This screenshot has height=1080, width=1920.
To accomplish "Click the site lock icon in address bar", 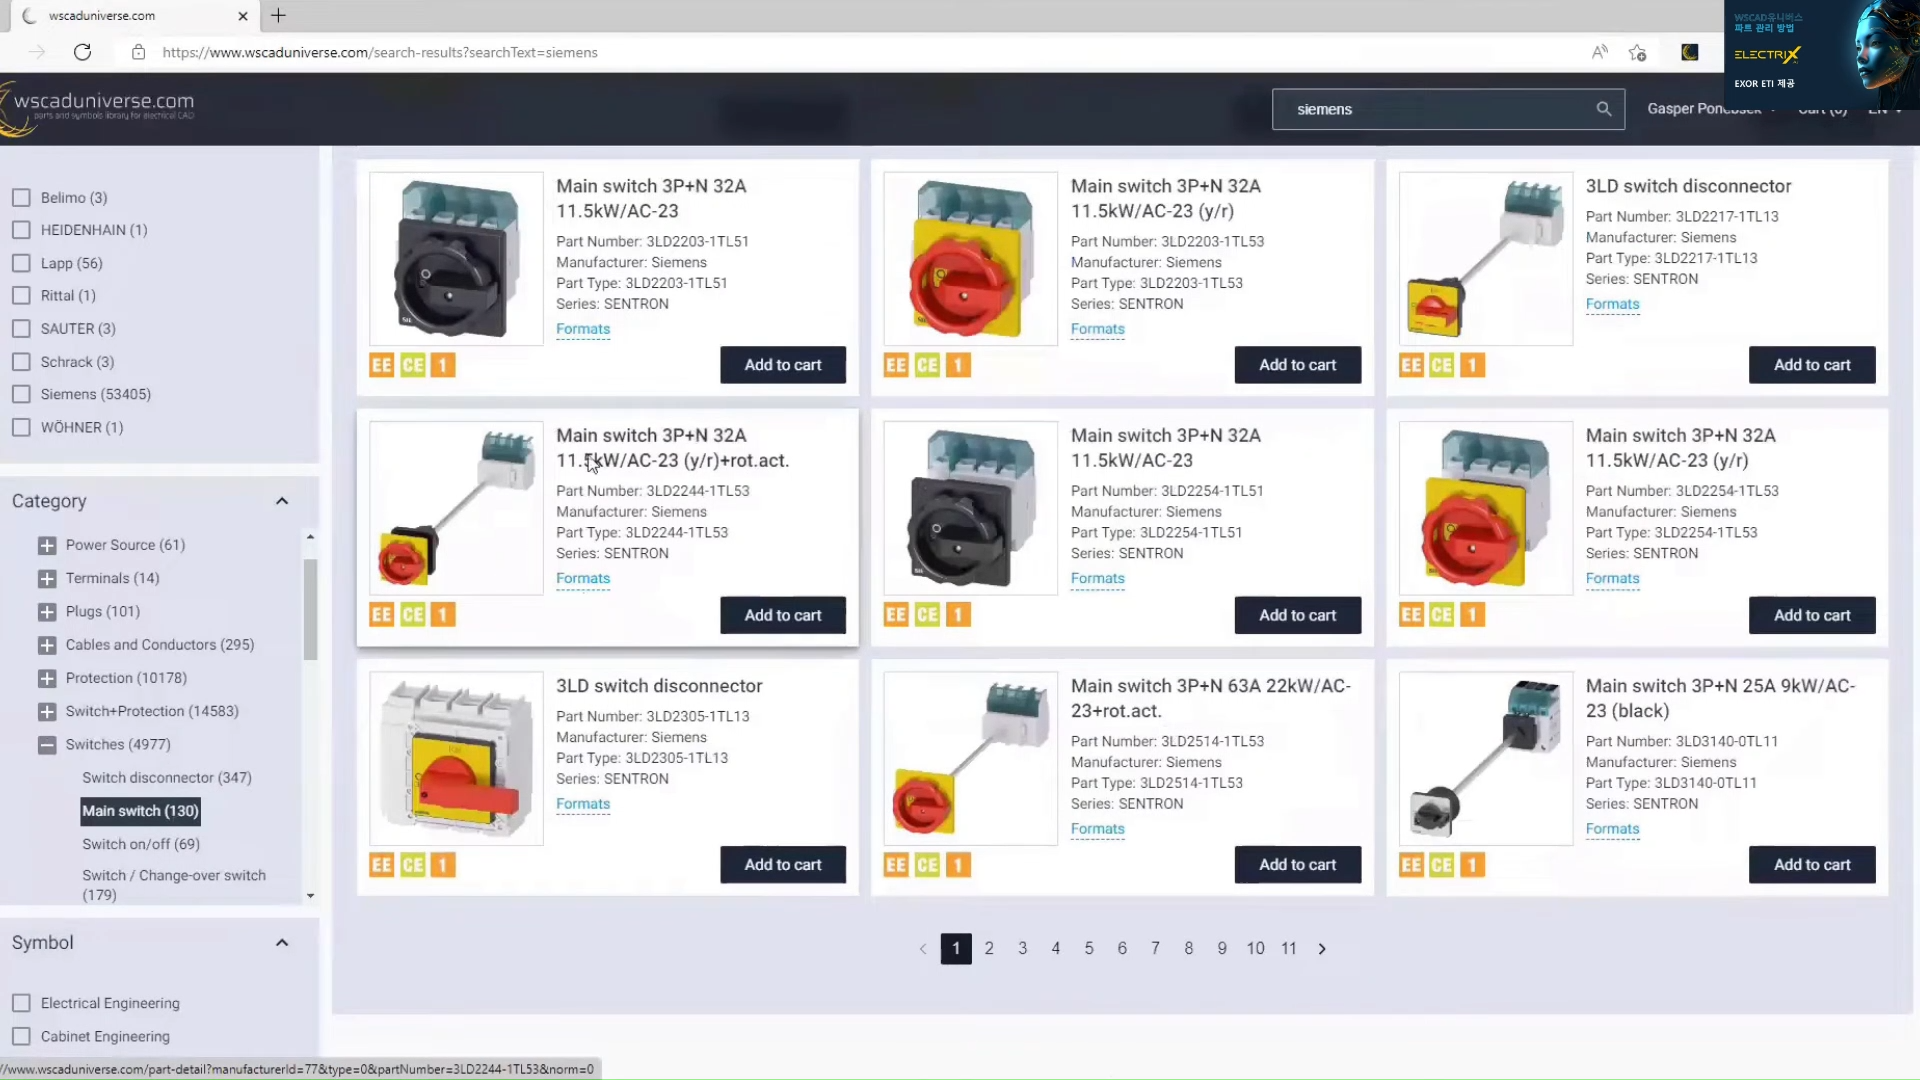I will [x=139, y=52].
